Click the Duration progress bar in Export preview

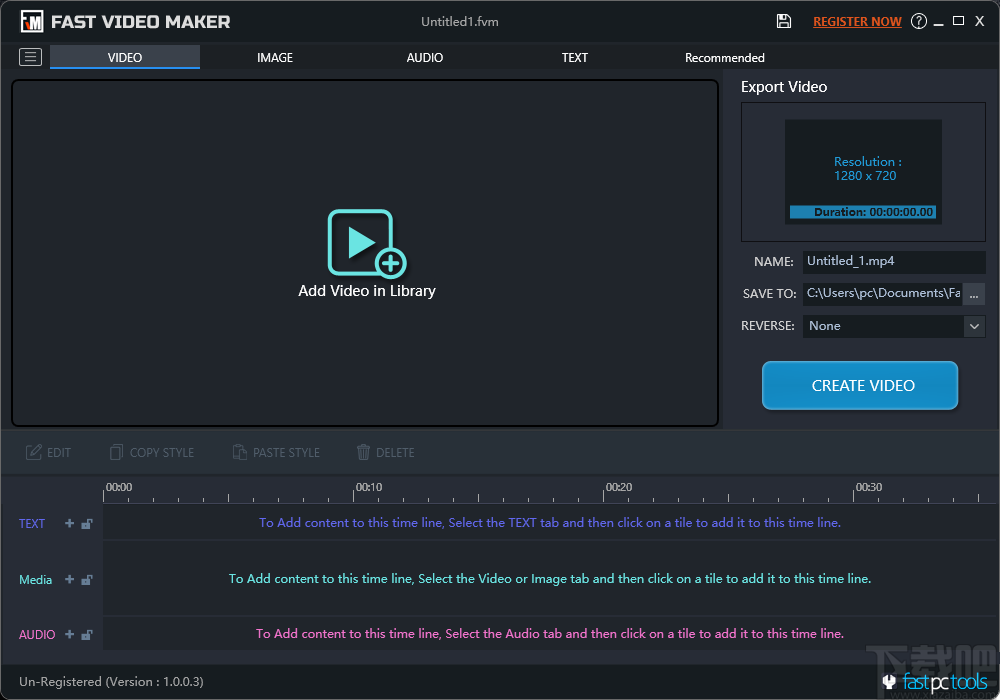(x=862, y=212)
